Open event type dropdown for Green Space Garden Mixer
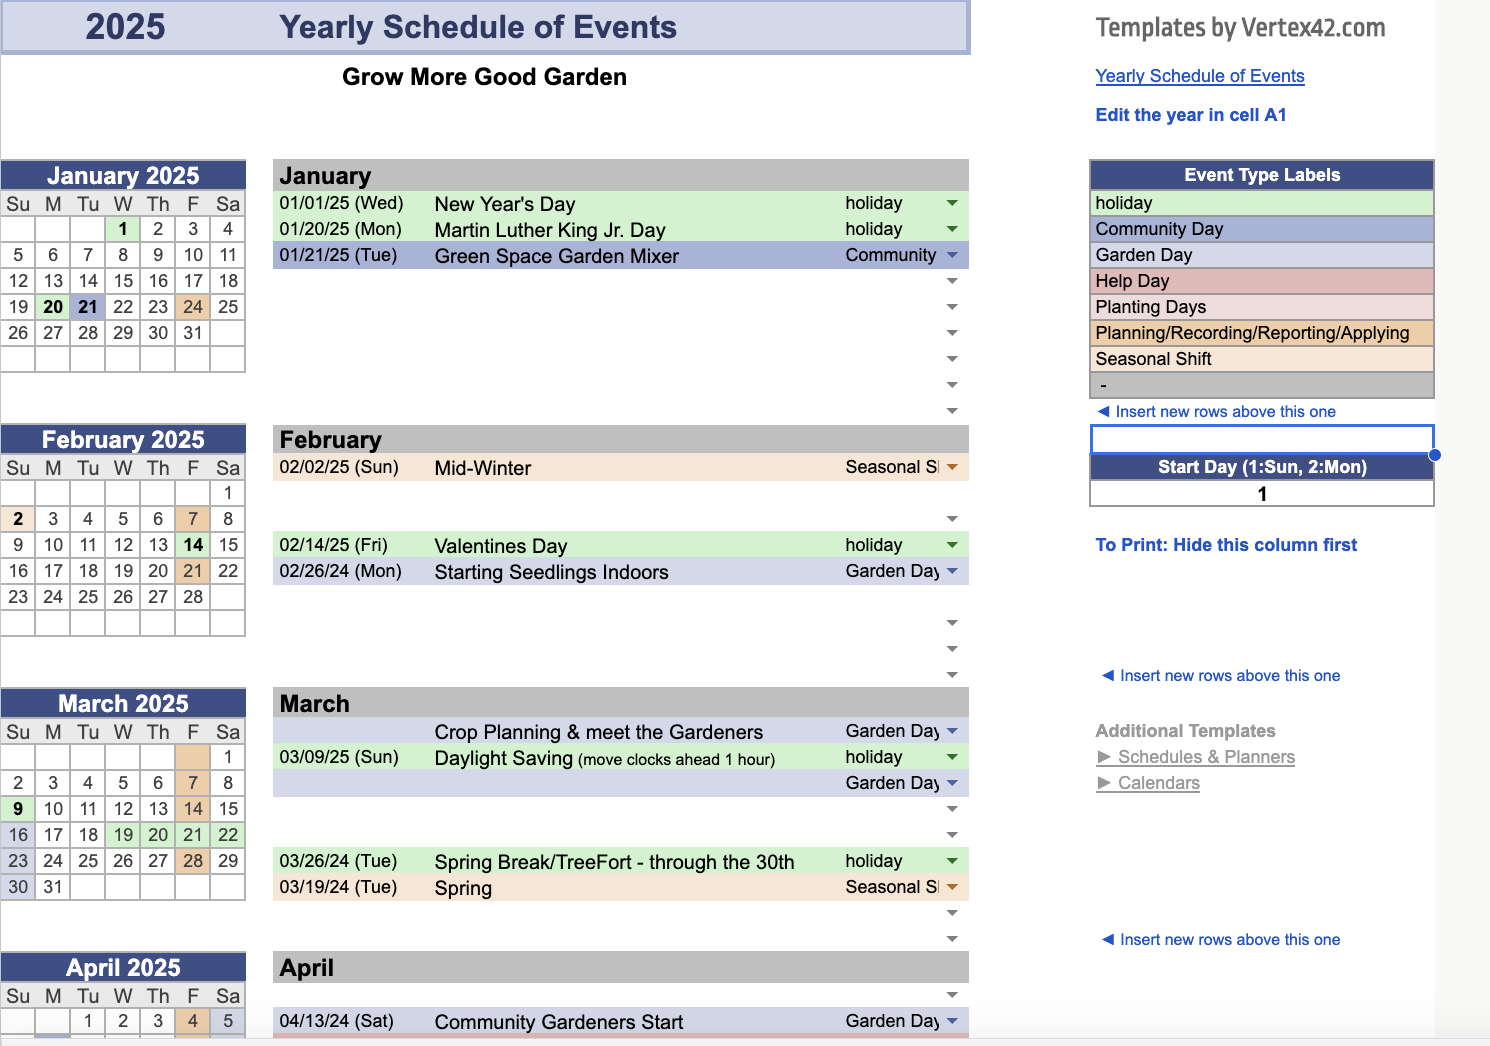This screenshot has width=1490, height=1046. [x=951, y=255]
